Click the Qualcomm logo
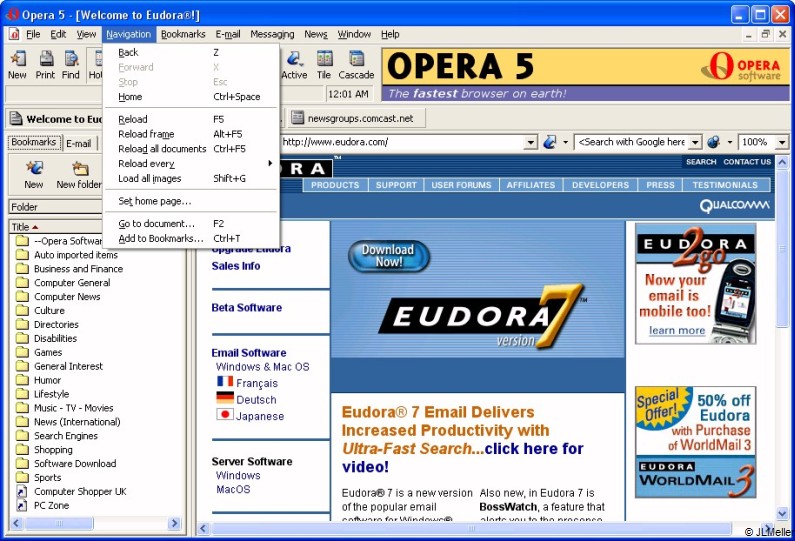 (x=734, y=205)
